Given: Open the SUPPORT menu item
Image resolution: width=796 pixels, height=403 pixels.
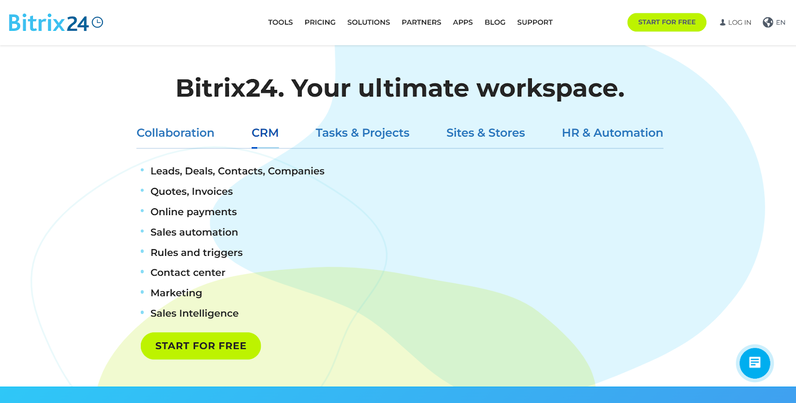Looking at the screenshot, I should point(535,22).
